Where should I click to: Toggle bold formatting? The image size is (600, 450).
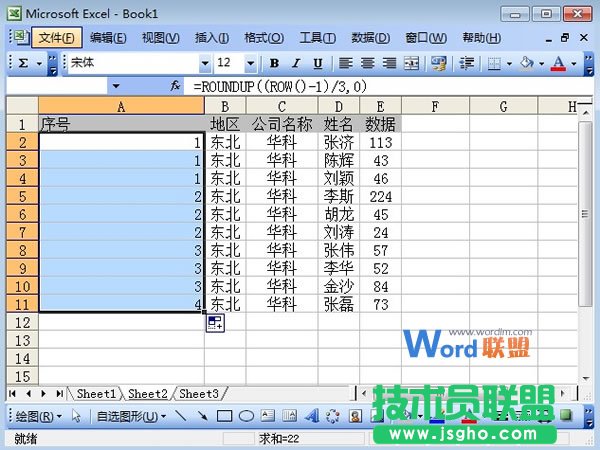(275, 63)
